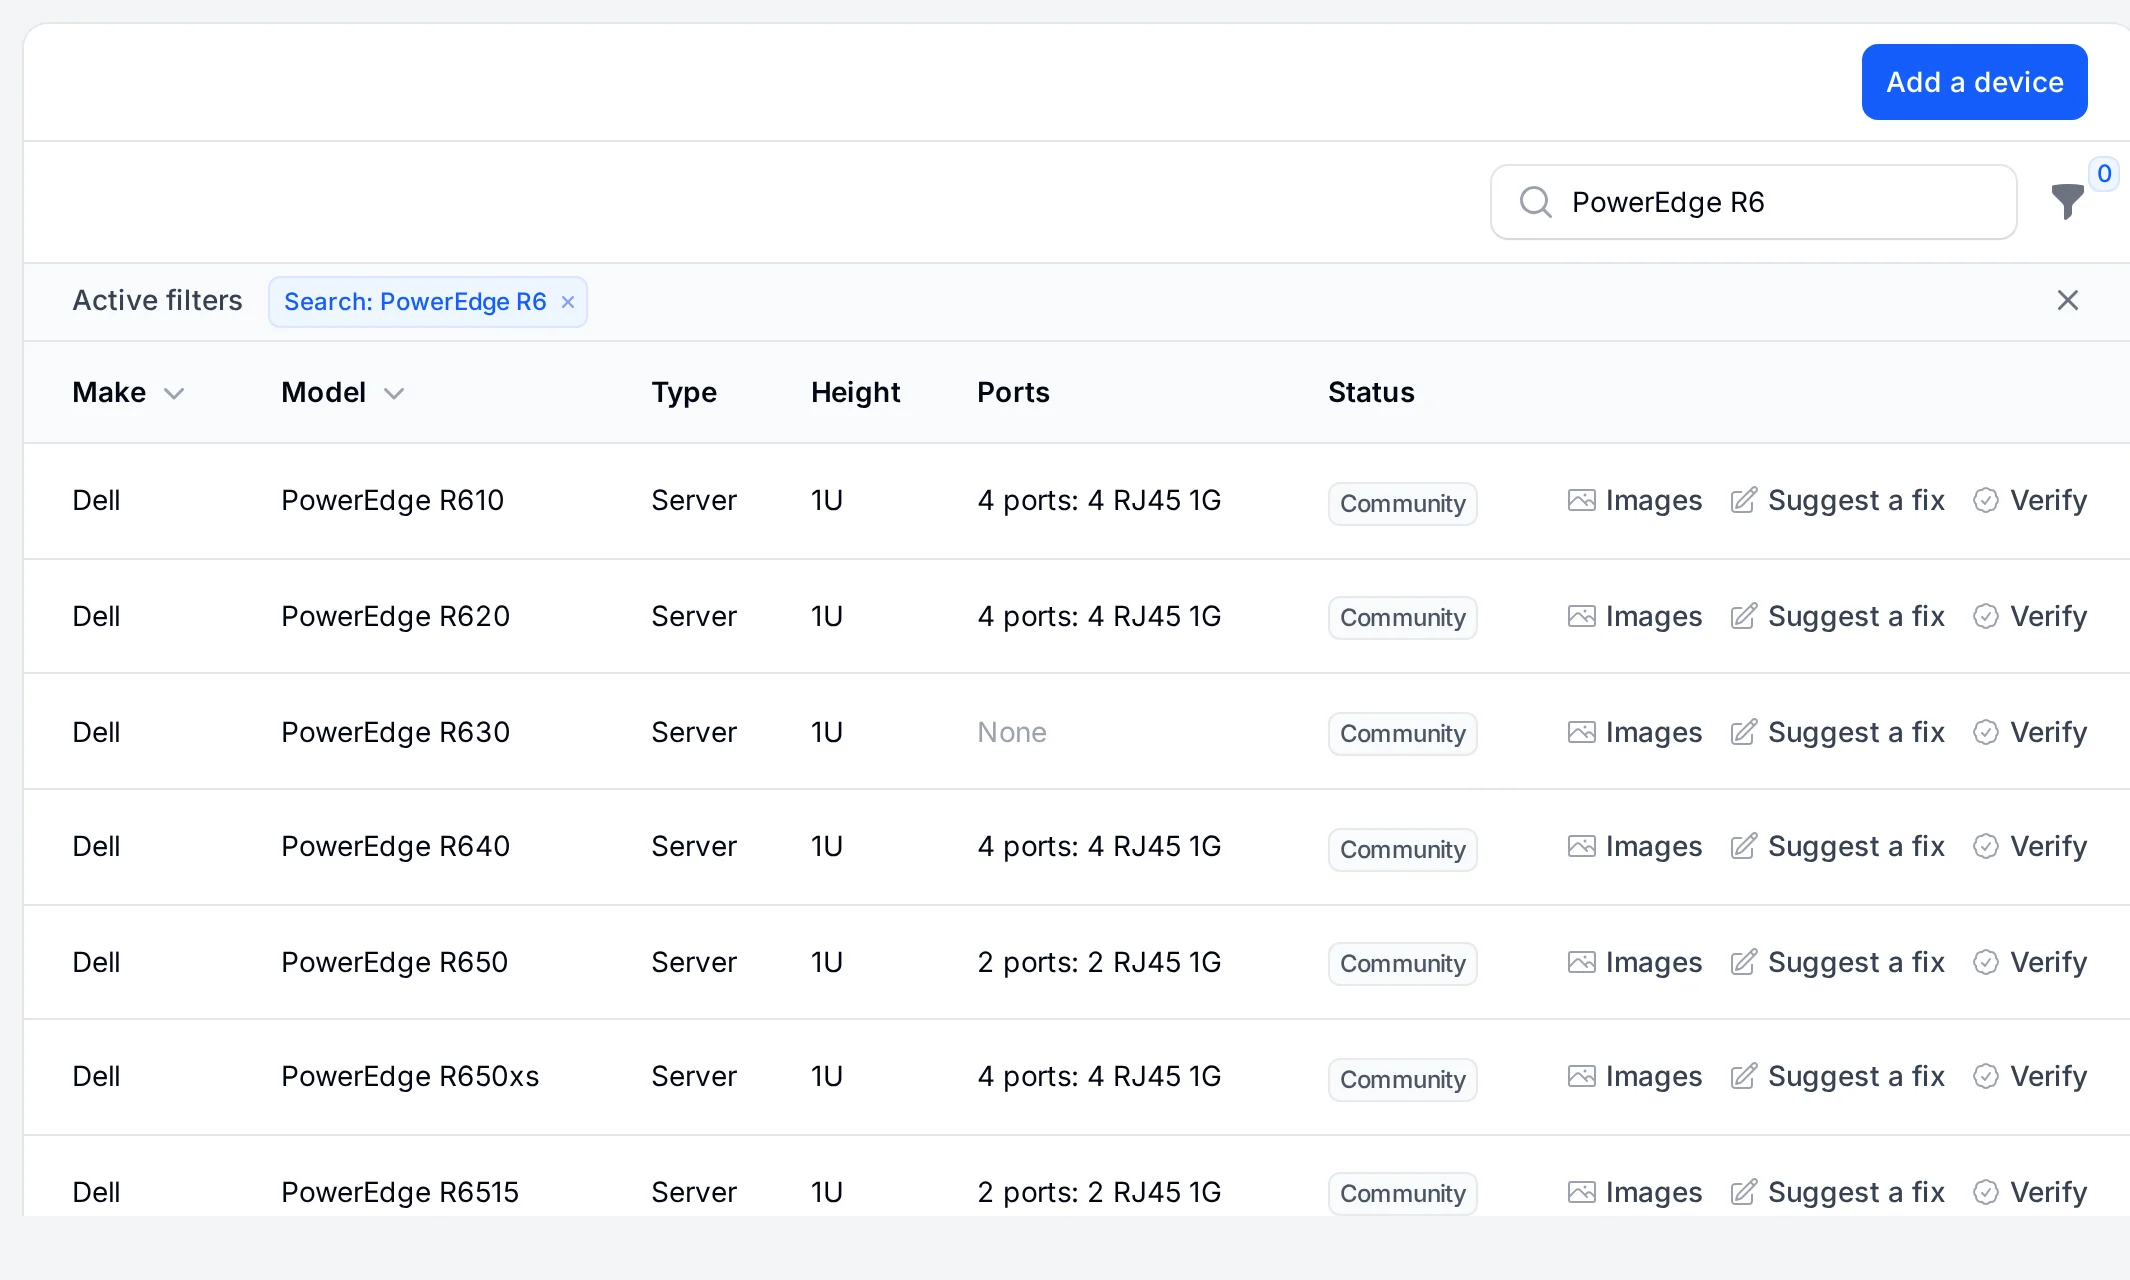Image resolution: width=2130 pixels, height=1280 pixels.
Task: Open Images for PowerEdge R650
Action: pyautogui.click(x=1635, y=962)
